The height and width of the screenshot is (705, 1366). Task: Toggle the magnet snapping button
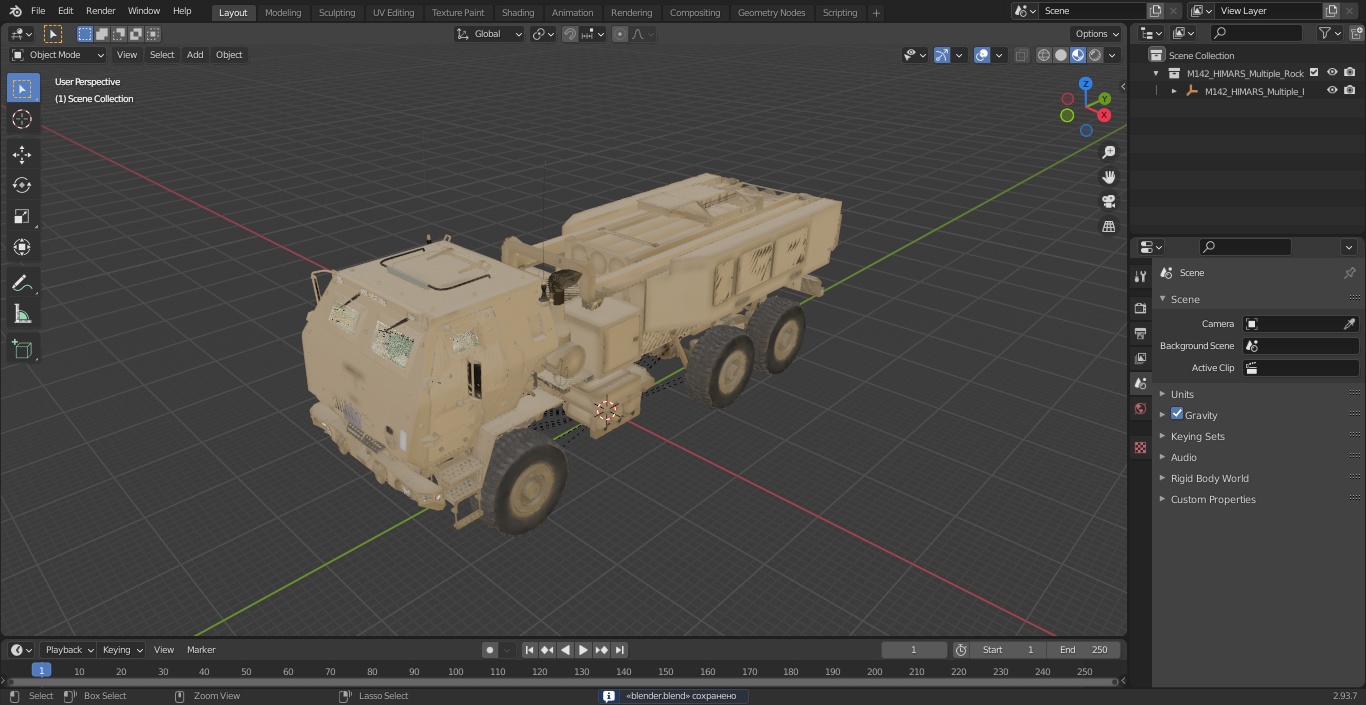569,34
